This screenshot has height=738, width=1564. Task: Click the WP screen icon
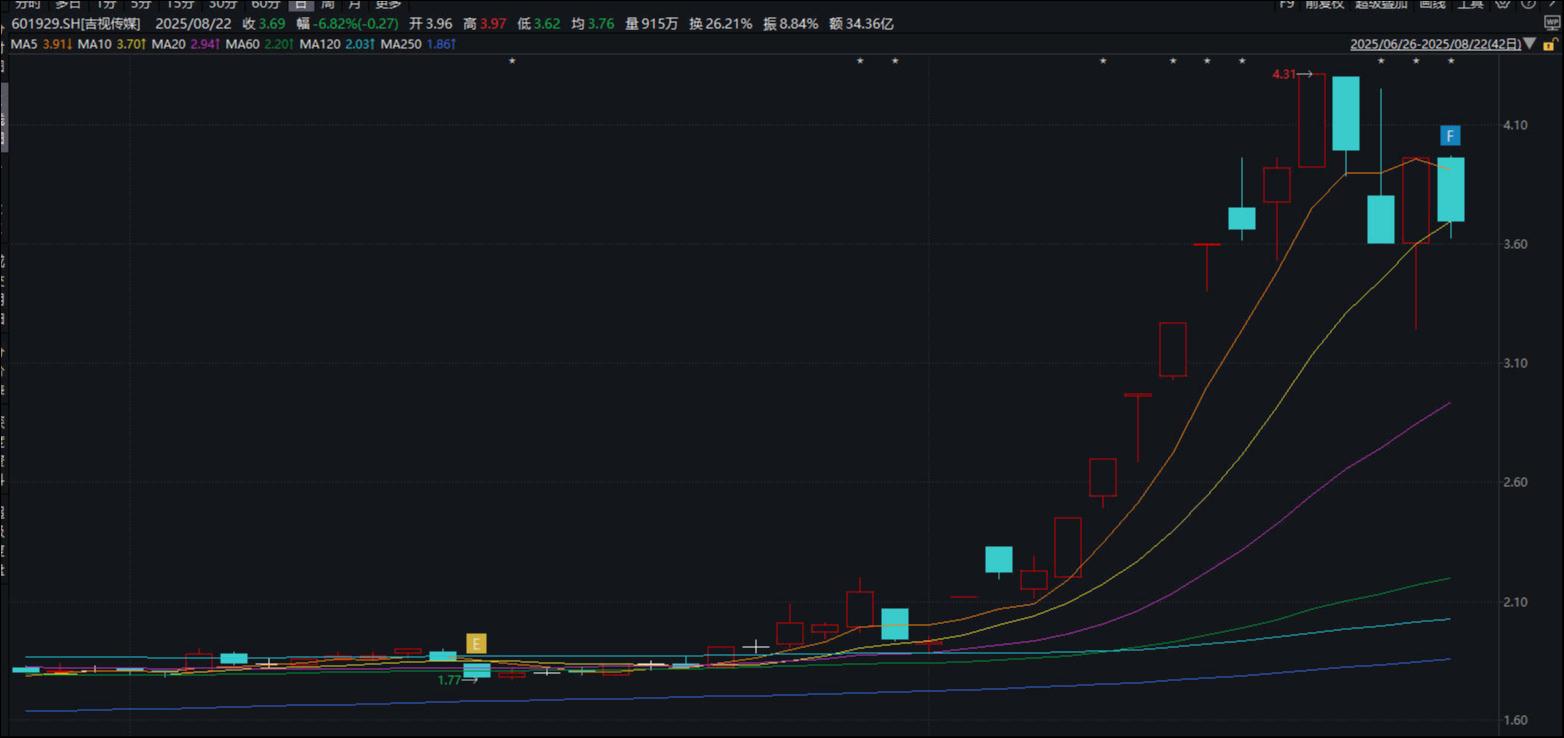pos(1551,23)
